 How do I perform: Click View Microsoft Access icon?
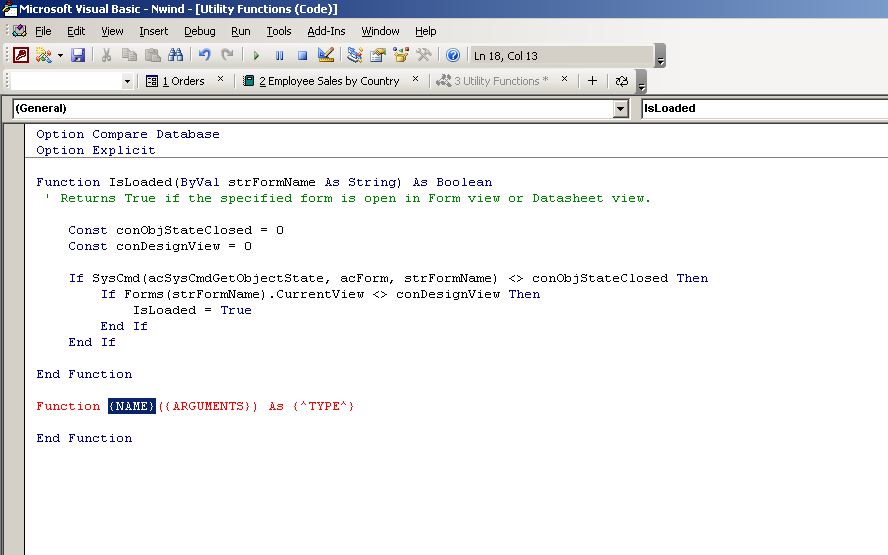[x=21, y=55]
